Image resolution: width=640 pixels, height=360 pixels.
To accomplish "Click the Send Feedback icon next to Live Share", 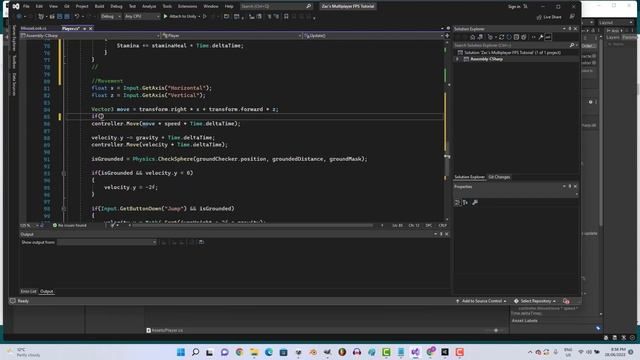I will 572,17.
